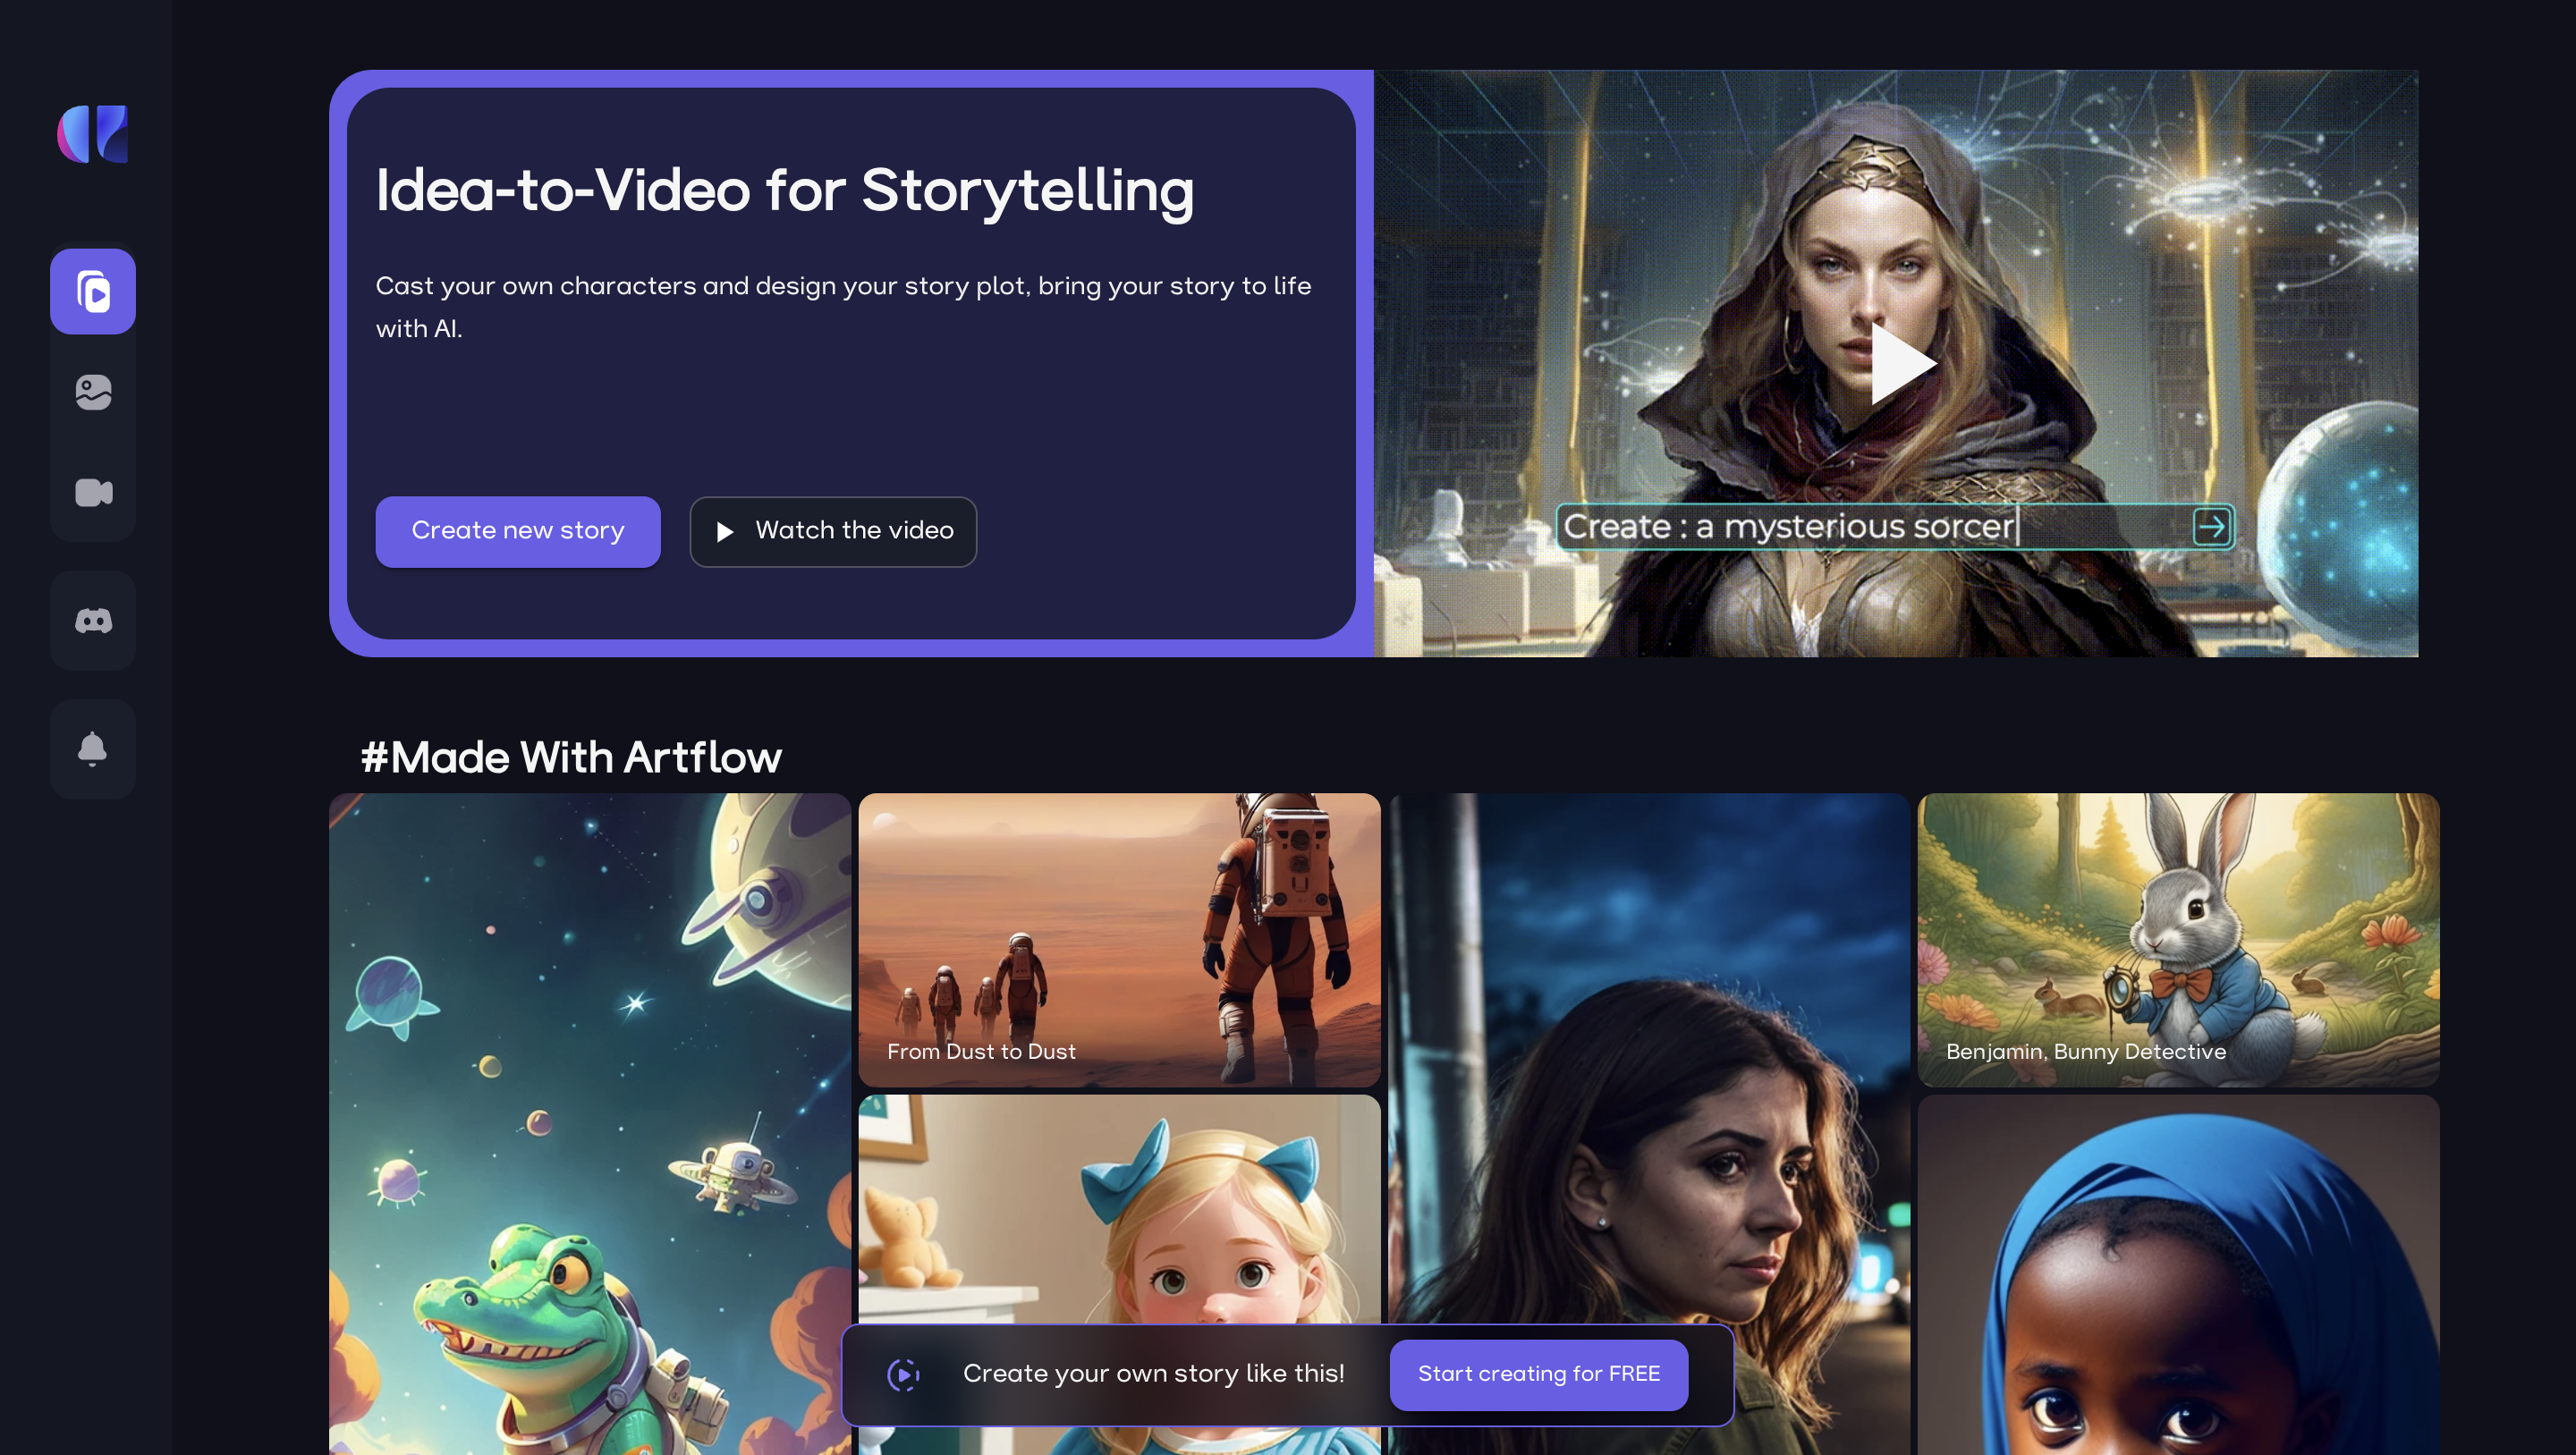Image resolution: width=2576 pixels, height=1455 pixels.
Task: Open the girl in blue headscarf thumbnail
Action: [x=2178, y=1275]
